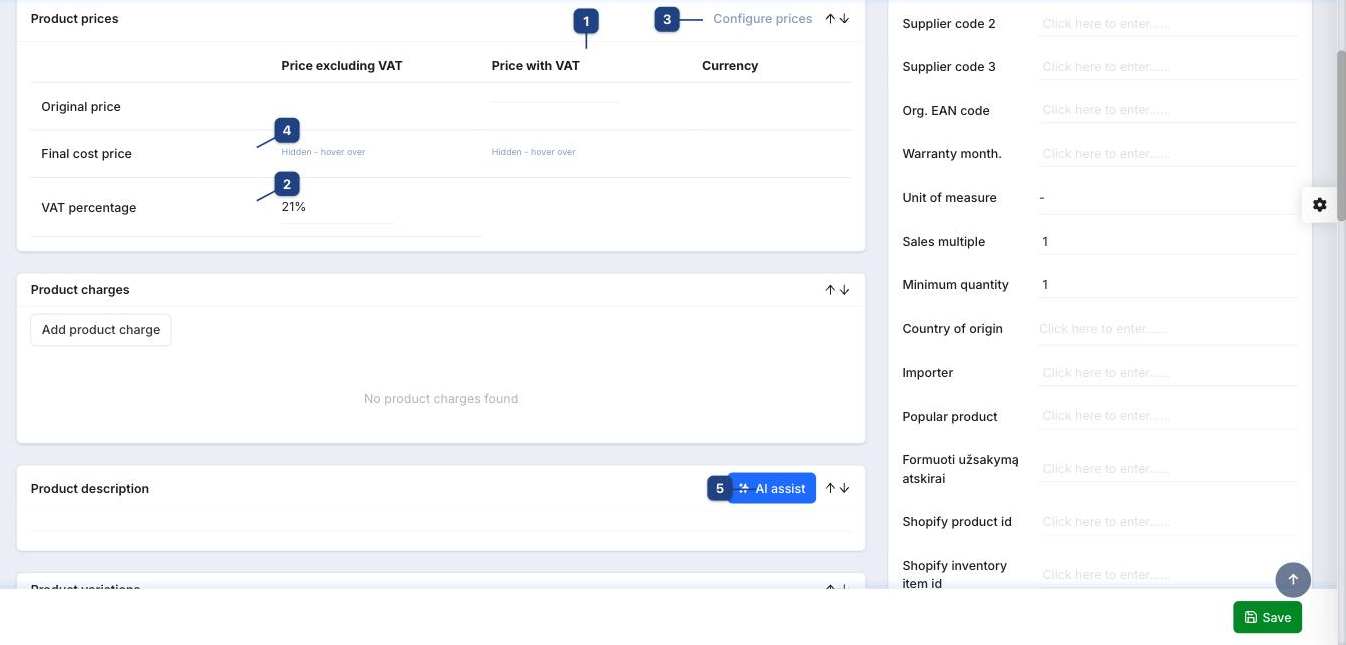Click the No product charges found message

[x=441, y=399]
